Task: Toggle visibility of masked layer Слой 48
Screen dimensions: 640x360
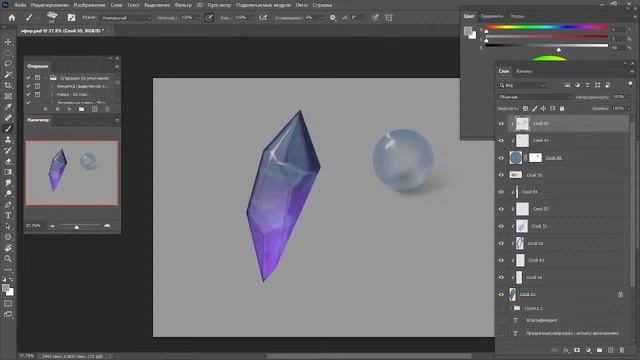Action: point(501,158)
